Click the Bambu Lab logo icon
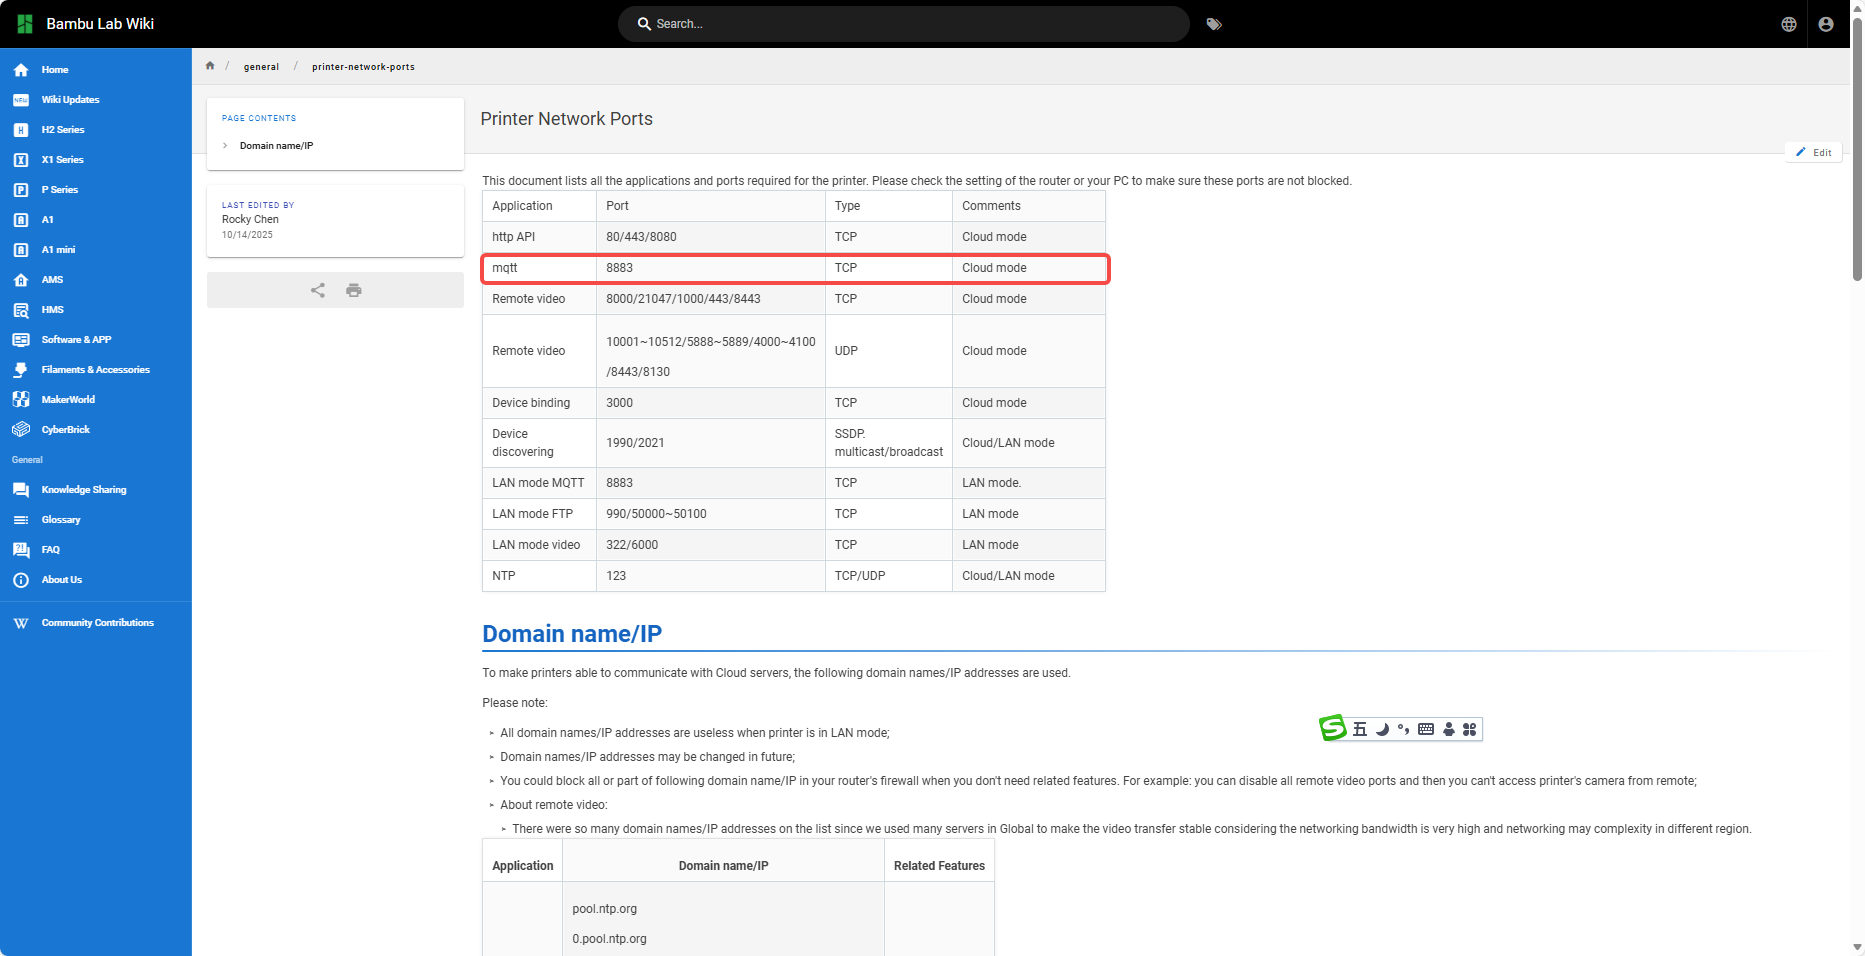Viewport: 1865px width, 956px height. coord(25,23)
